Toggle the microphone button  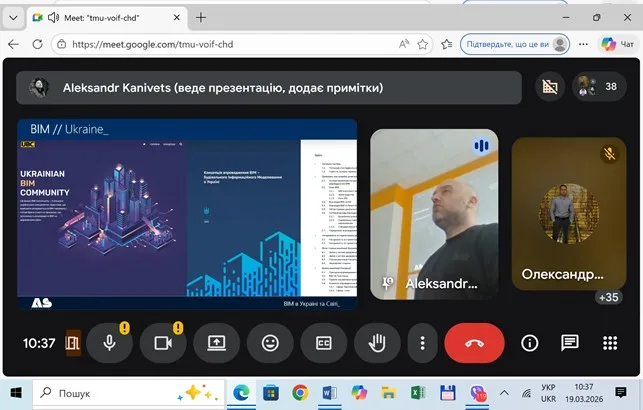coord(110,343)
